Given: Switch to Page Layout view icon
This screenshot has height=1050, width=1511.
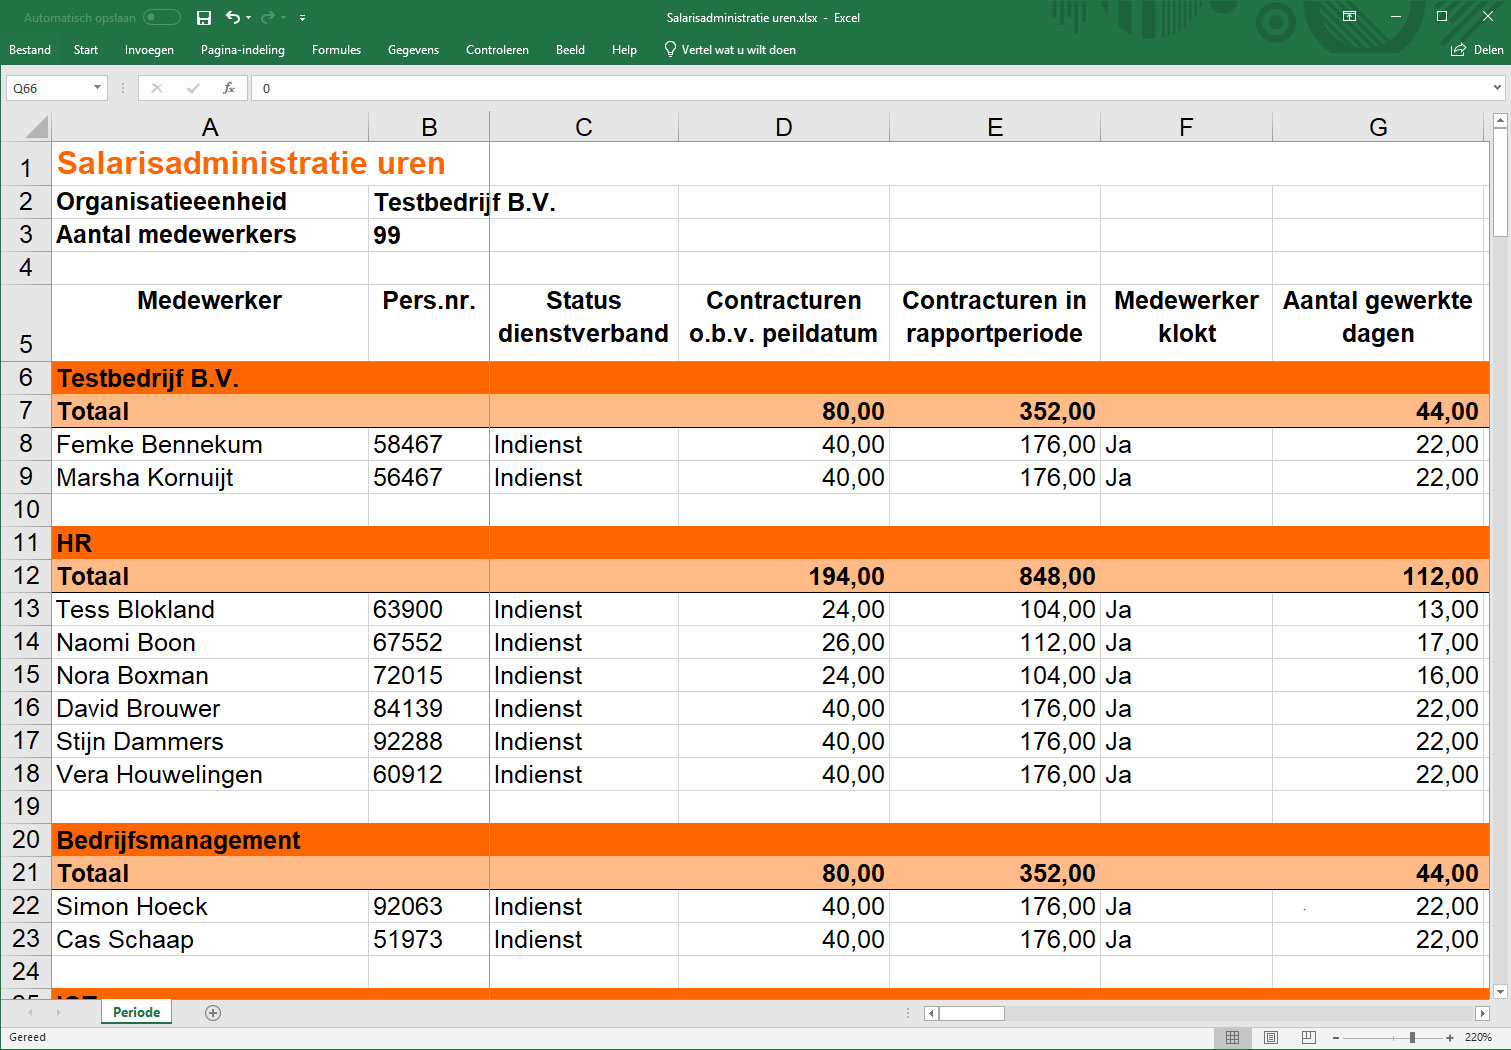Looking at the screenshot, I should [1270, 1037].
